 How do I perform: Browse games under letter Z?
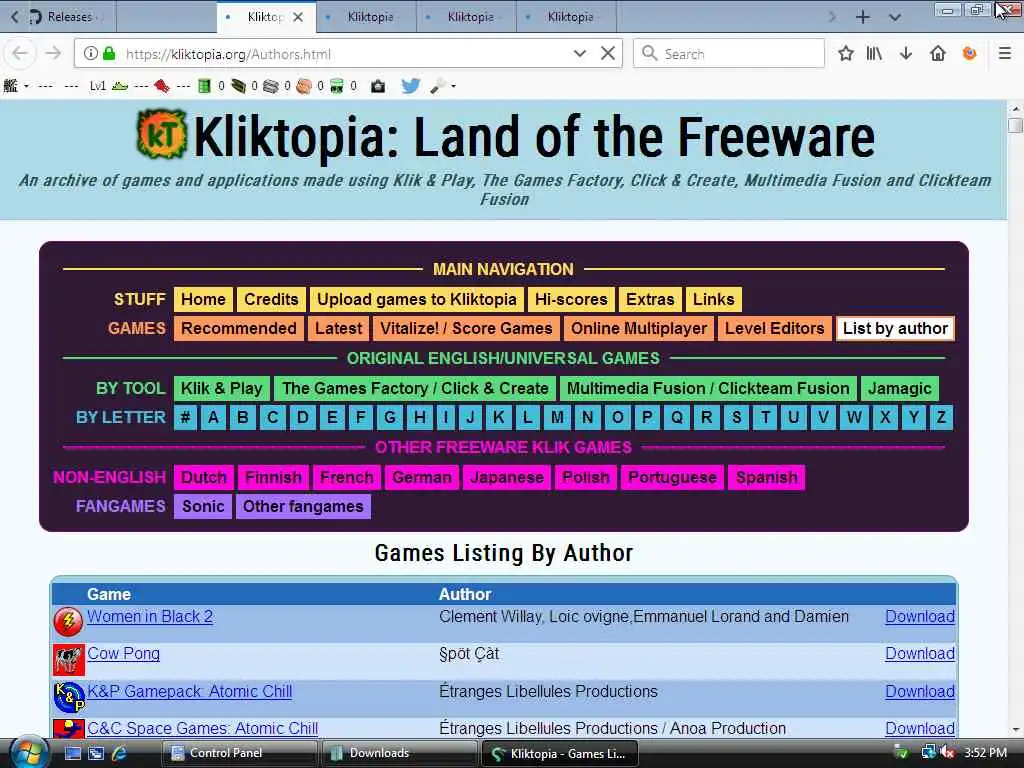pyautogui.click(x=941, y=417)
